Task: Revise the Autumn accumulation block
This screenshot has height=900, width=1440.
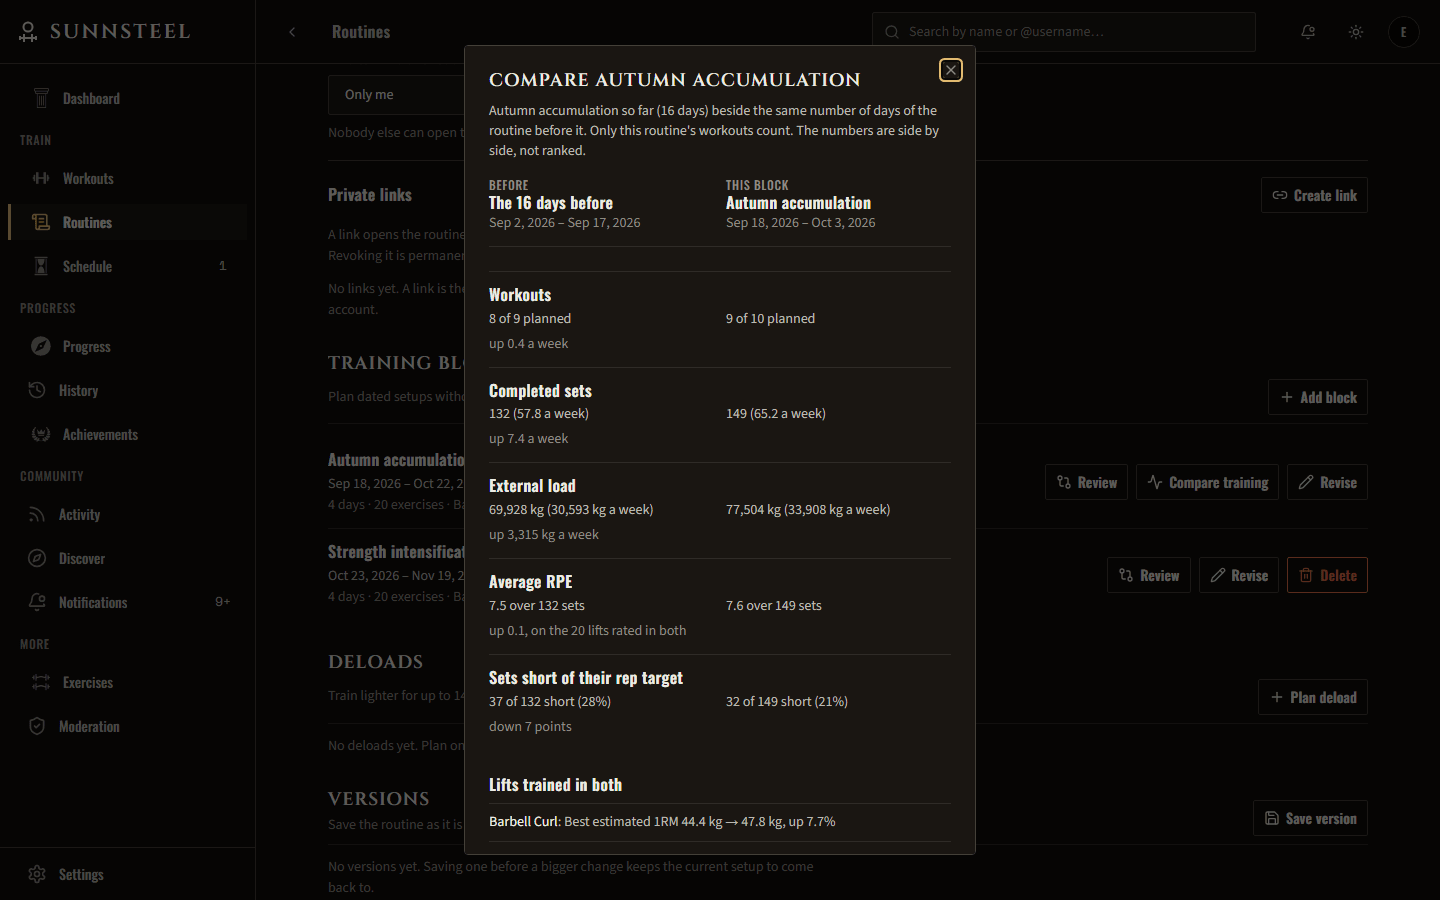Action: [1327, 482]
